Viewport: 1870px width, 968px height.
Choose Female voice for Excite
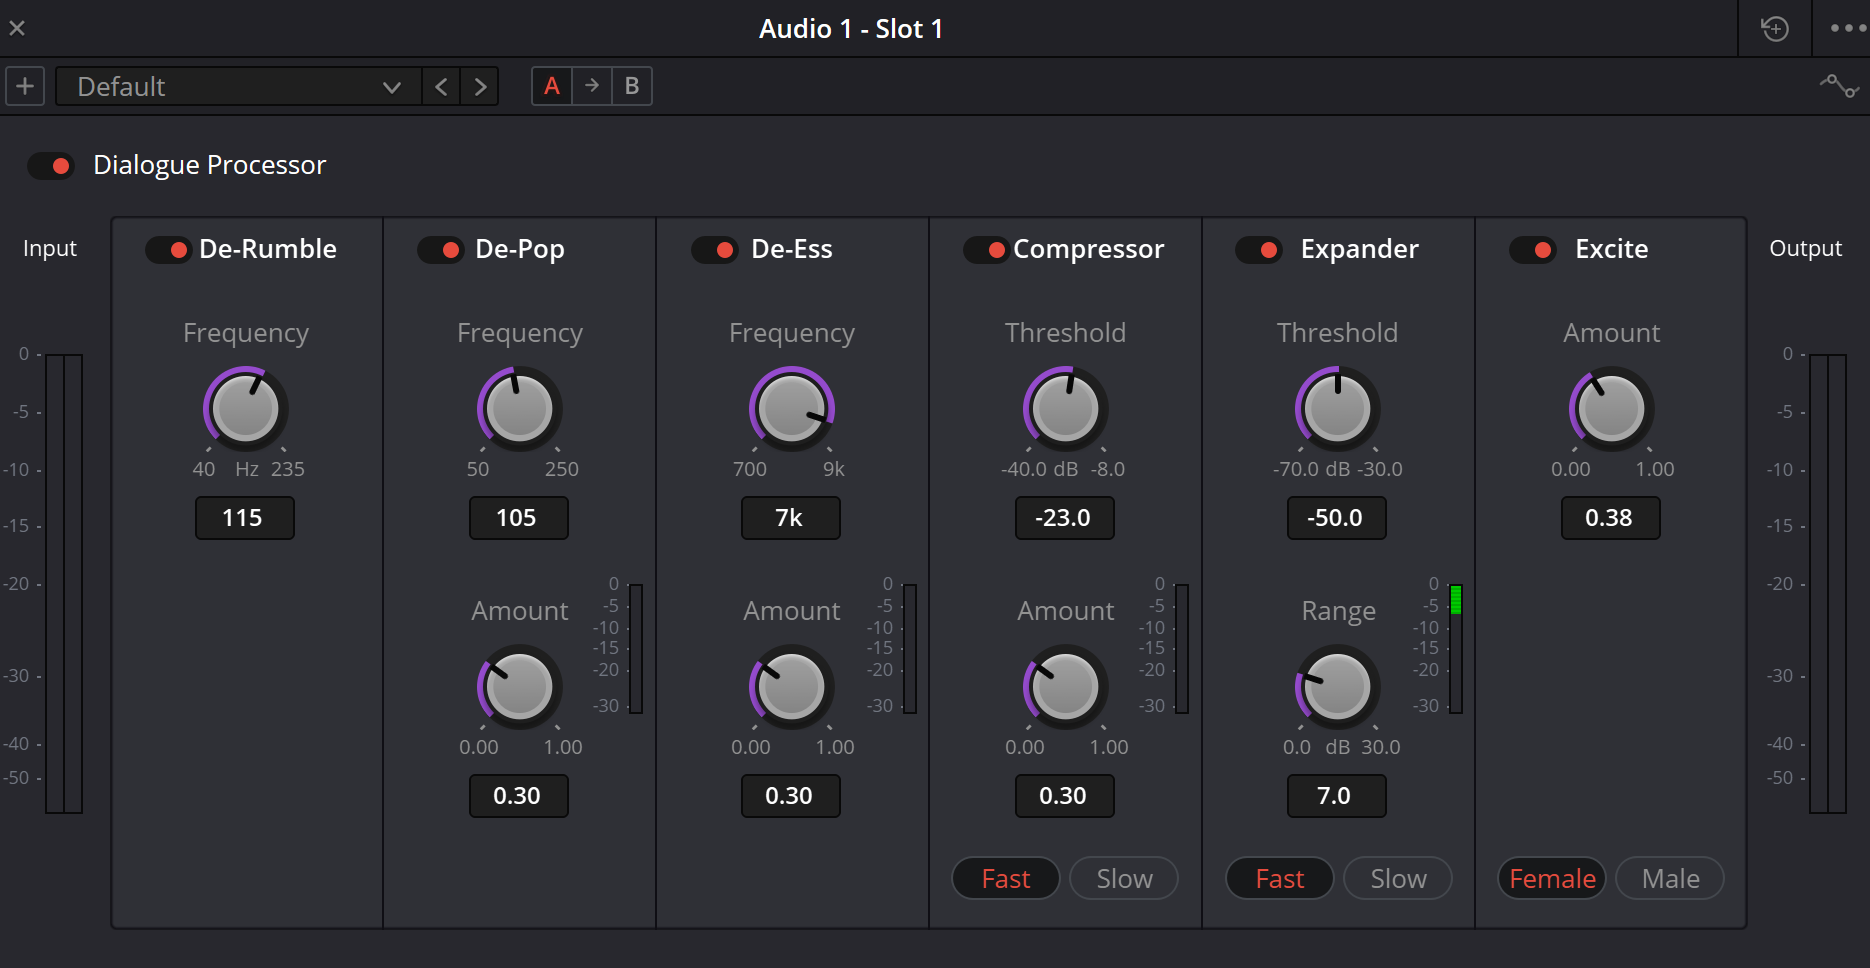point(1552,878)
